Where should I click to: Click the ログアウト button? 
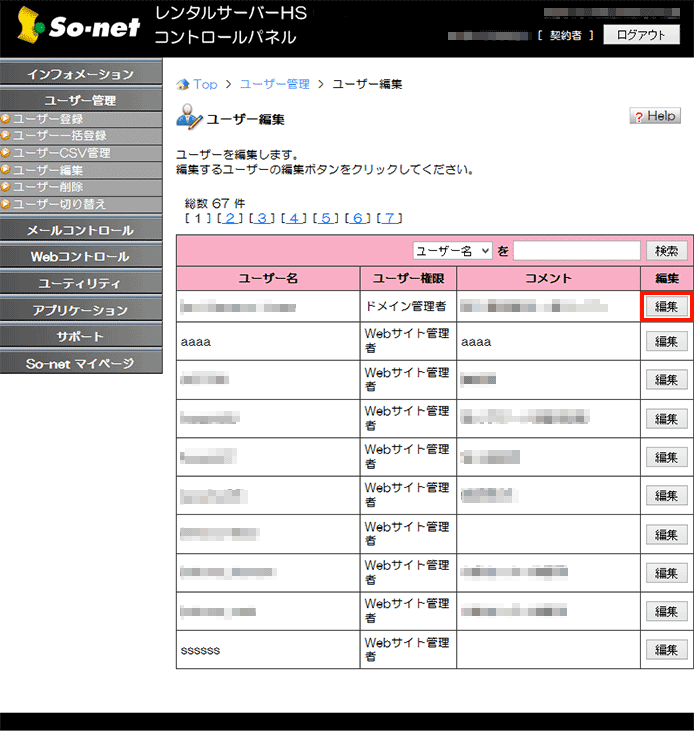pyautogui.click(x=641, y=35)
